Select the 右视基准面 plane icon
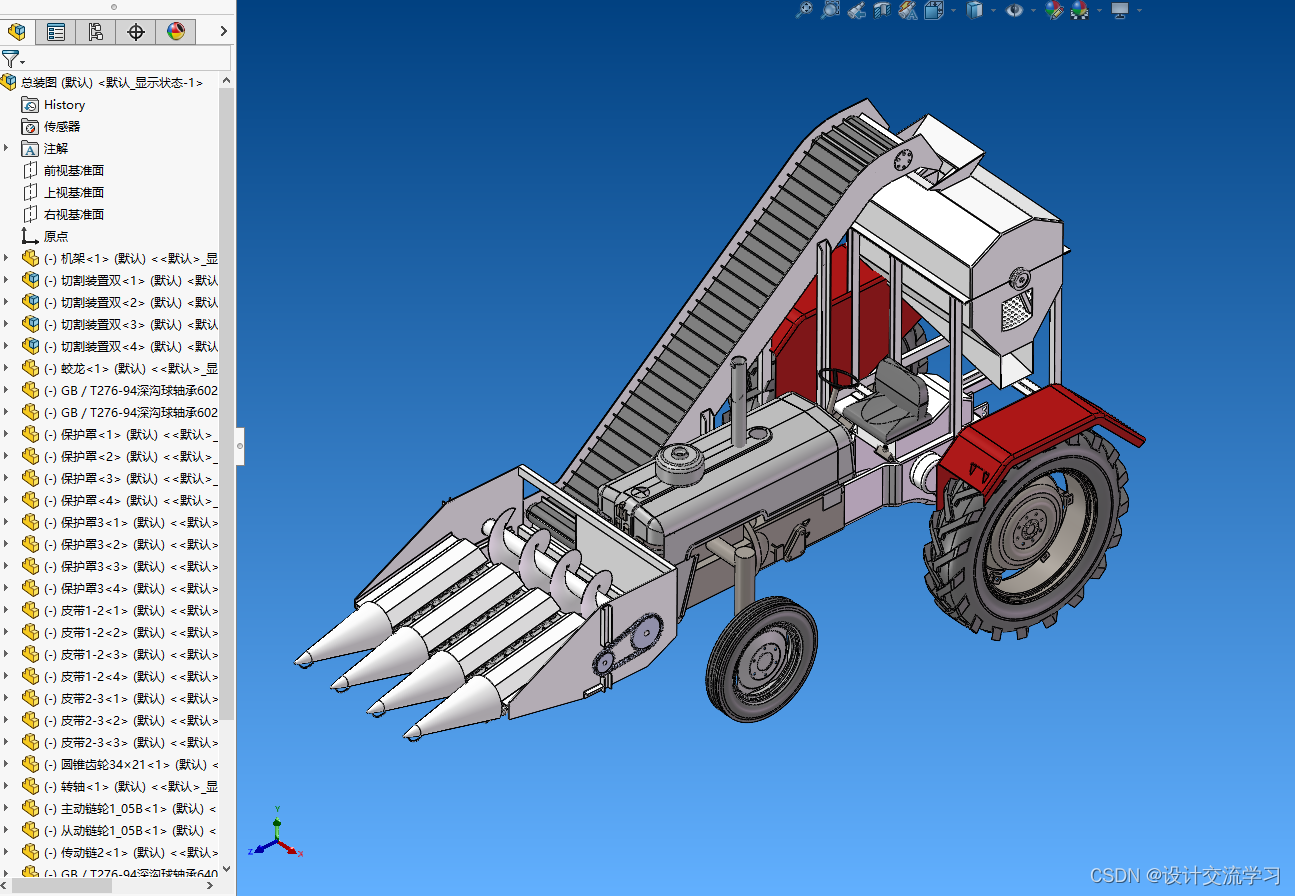Image resolution: width=1295 pixels, height=896 pixels. (x=30, y=214)
